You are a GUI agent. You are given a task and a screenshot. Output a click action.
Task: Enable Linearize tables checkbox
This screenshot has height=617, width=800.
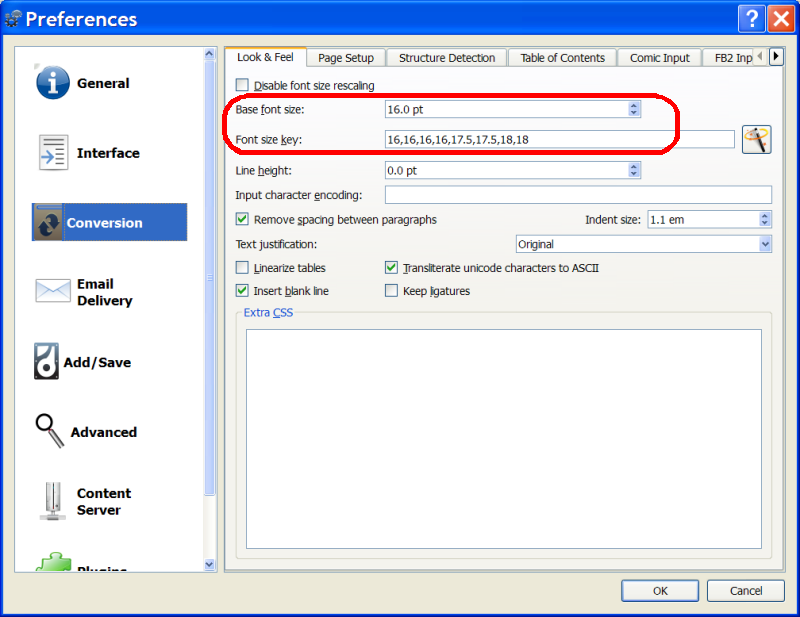[x=242, y=267]
